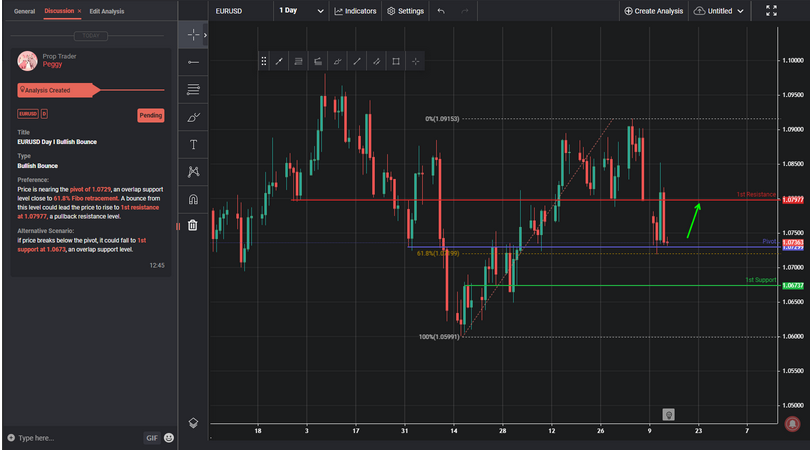Image resolution: width=811 pixels, height=451 pixels.
Task: Open the layers object tree icon
Action: tap(193, 423)
